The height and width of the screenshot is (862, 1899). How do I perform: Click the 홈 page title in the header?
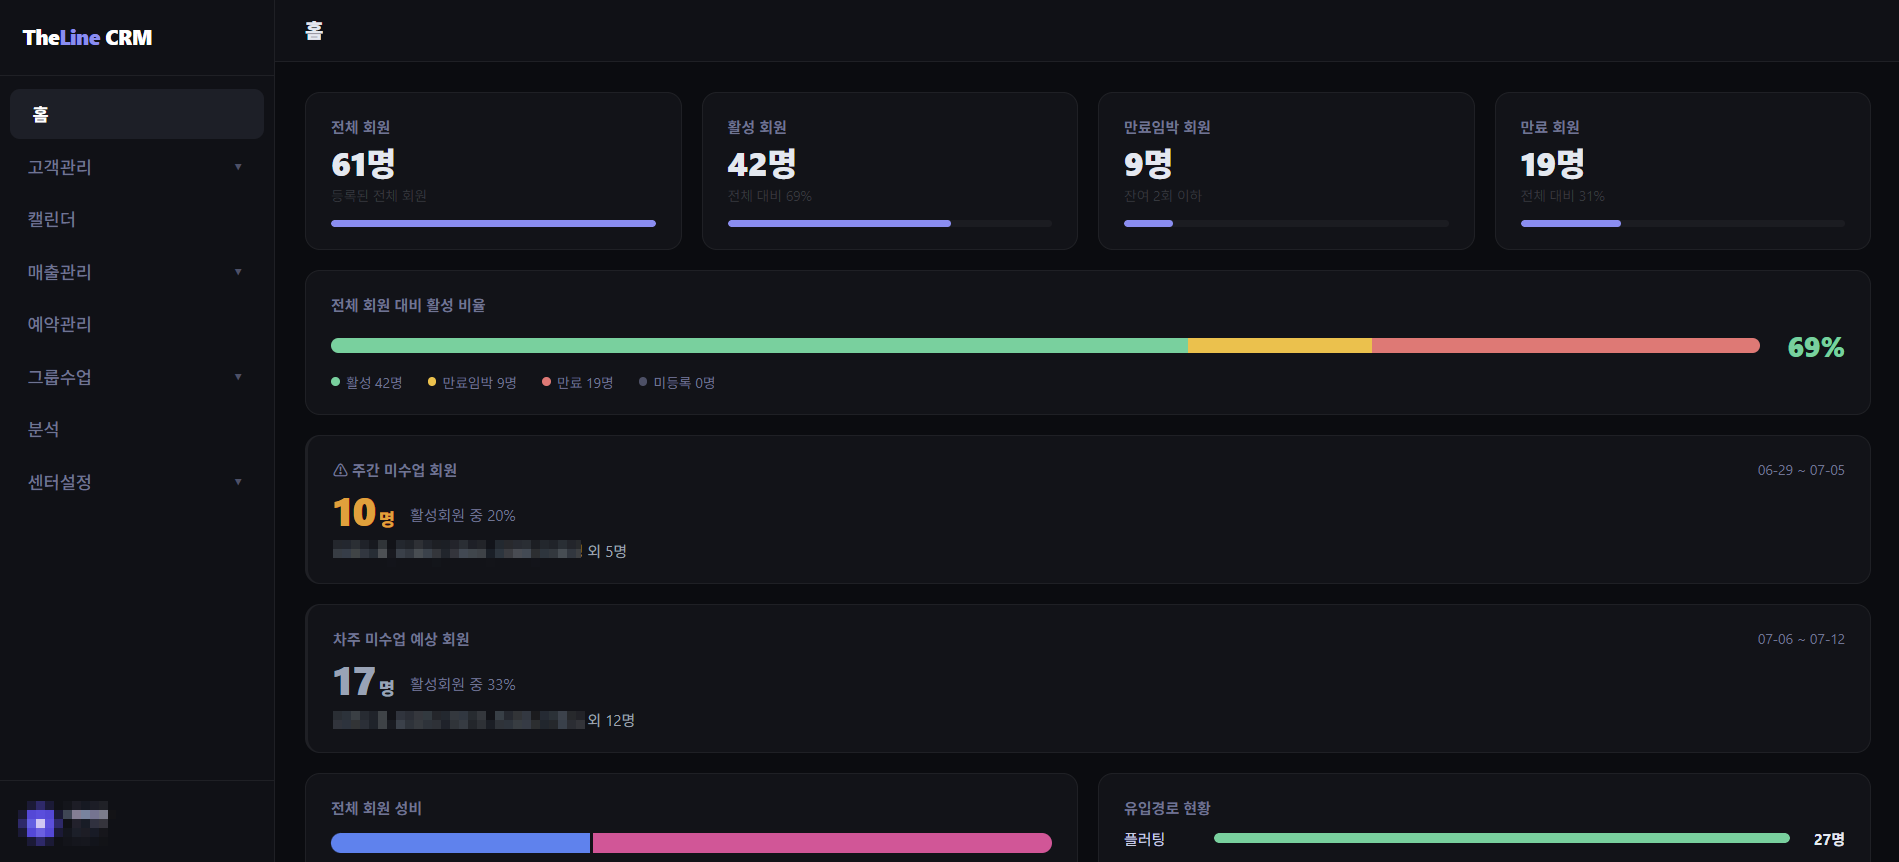point(314,31)
